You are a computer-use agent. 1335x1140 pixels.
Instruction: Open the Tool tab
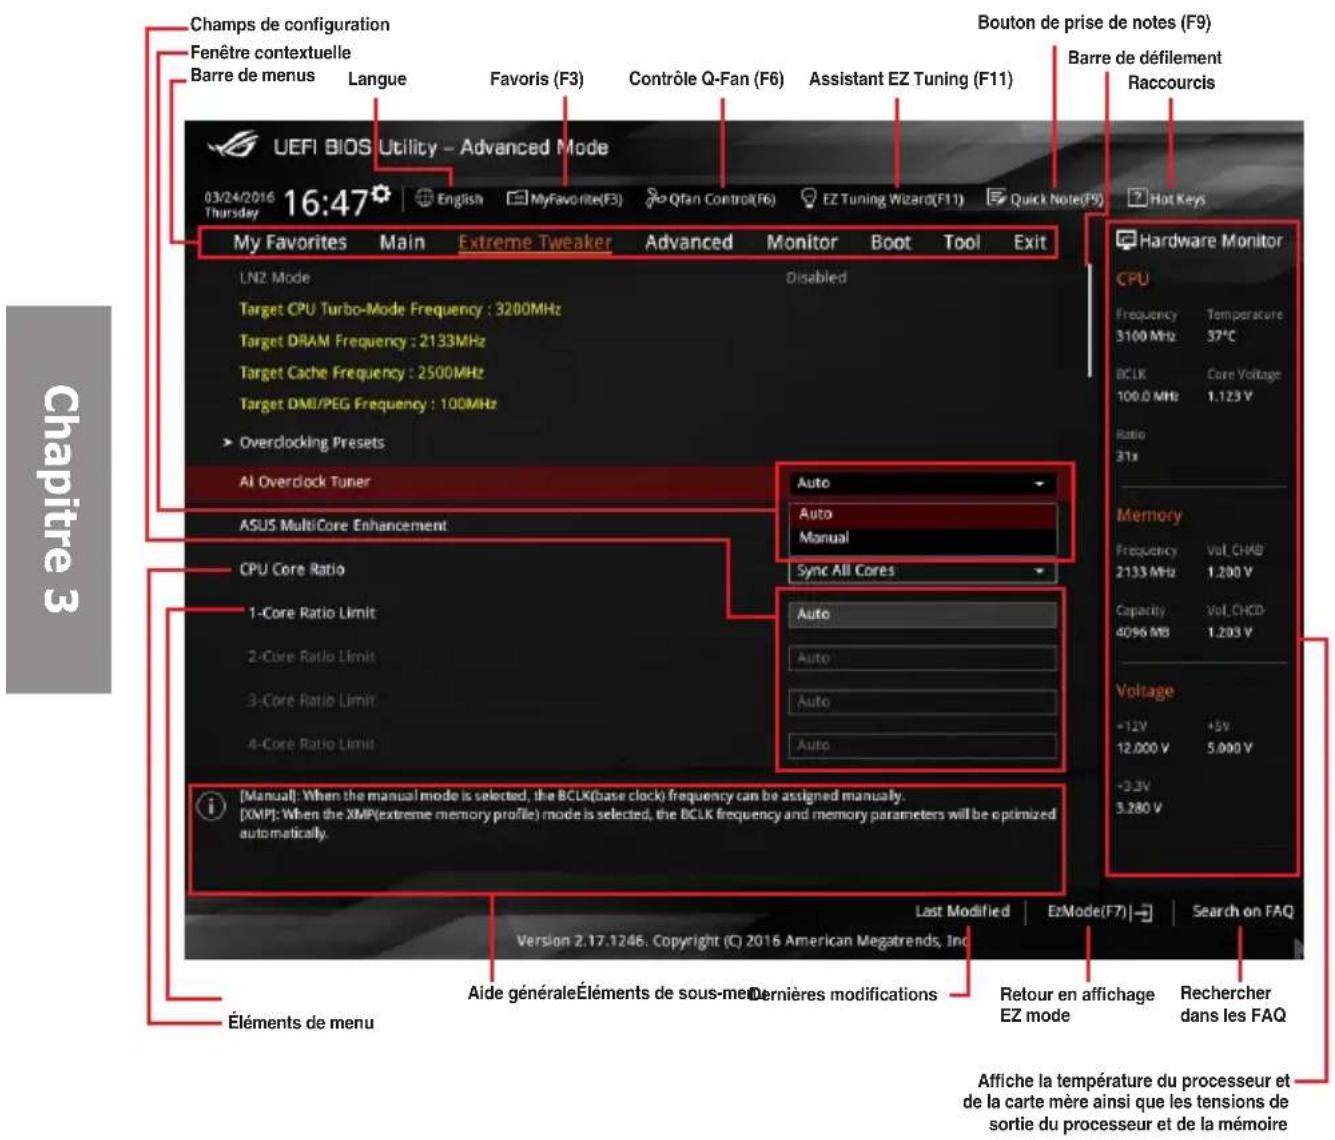[x=962, y=242]
